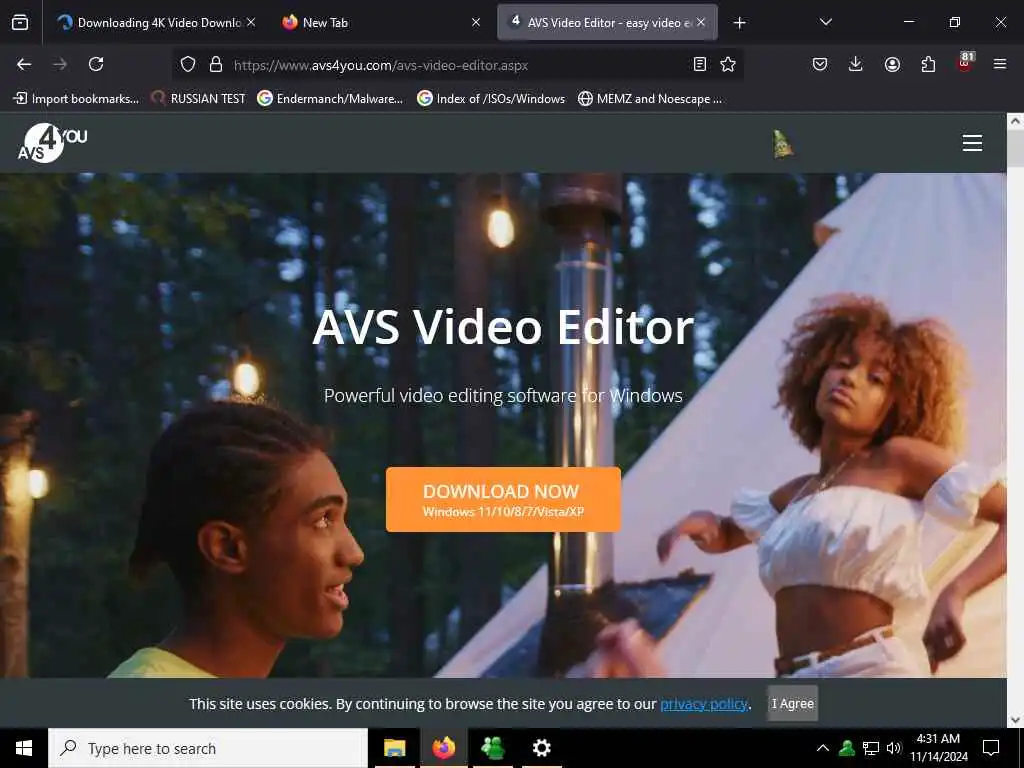Open a new tab with plus button
1024x768 pixels.
[x=739, y=23]
